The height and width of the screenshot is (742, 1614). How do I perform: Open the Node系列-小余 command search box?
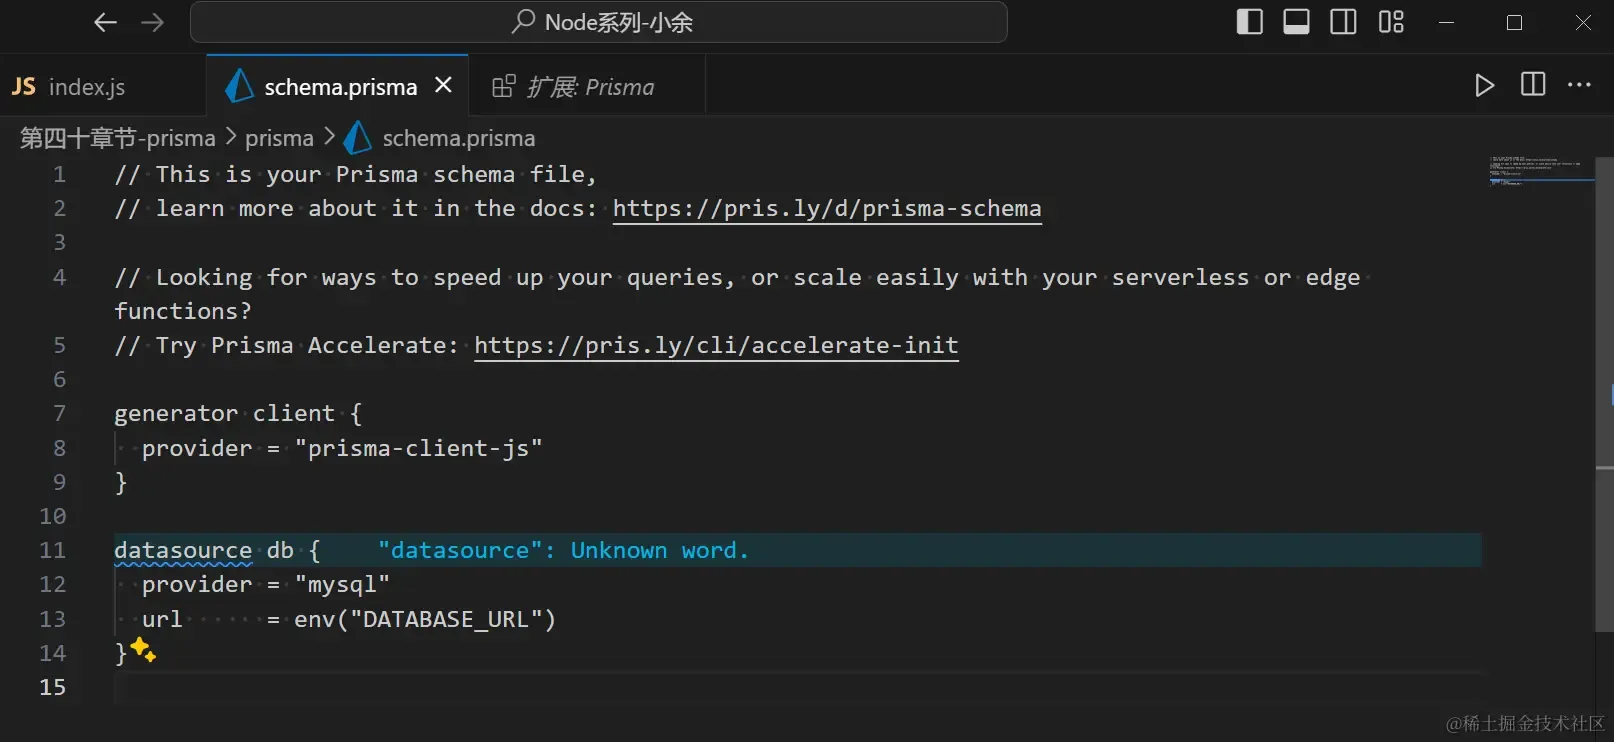pyautogui.click(x=599, y=22)
